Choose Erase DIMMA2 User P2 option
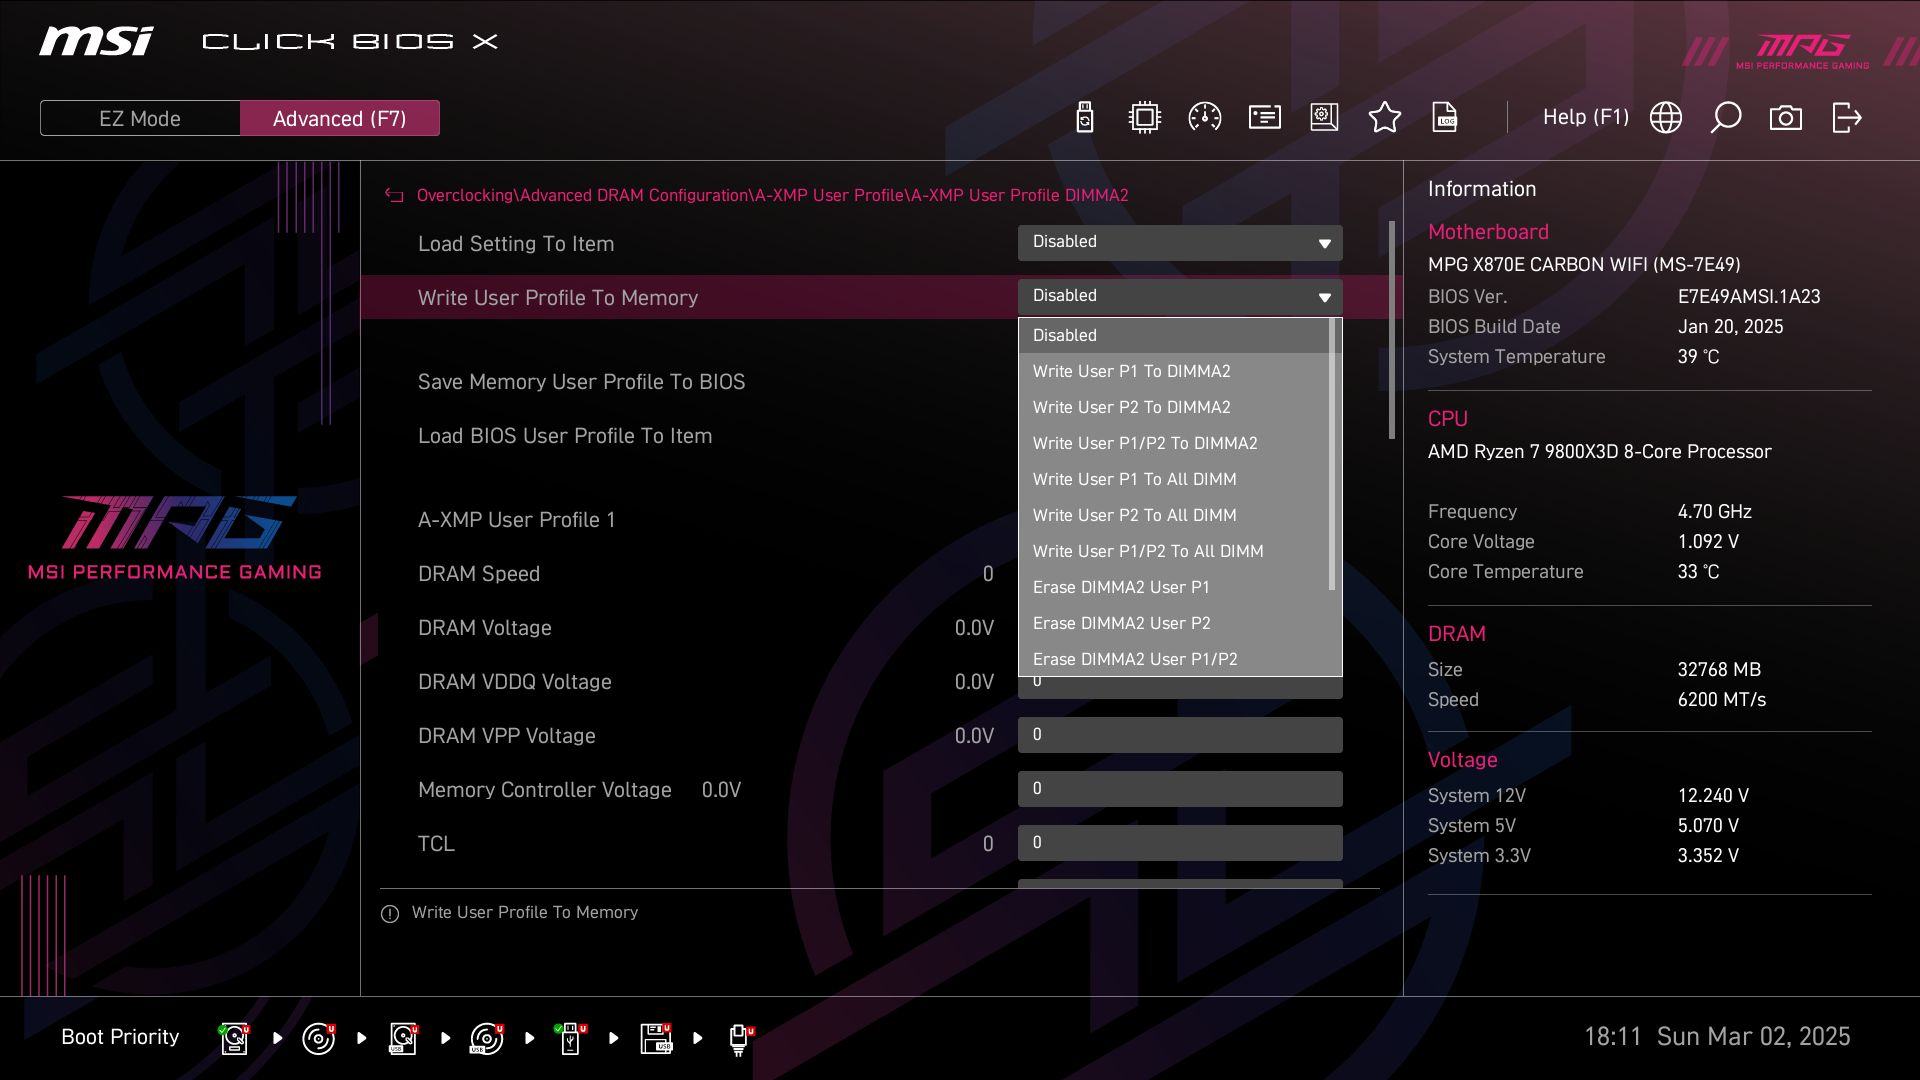 click(1121, 623)
